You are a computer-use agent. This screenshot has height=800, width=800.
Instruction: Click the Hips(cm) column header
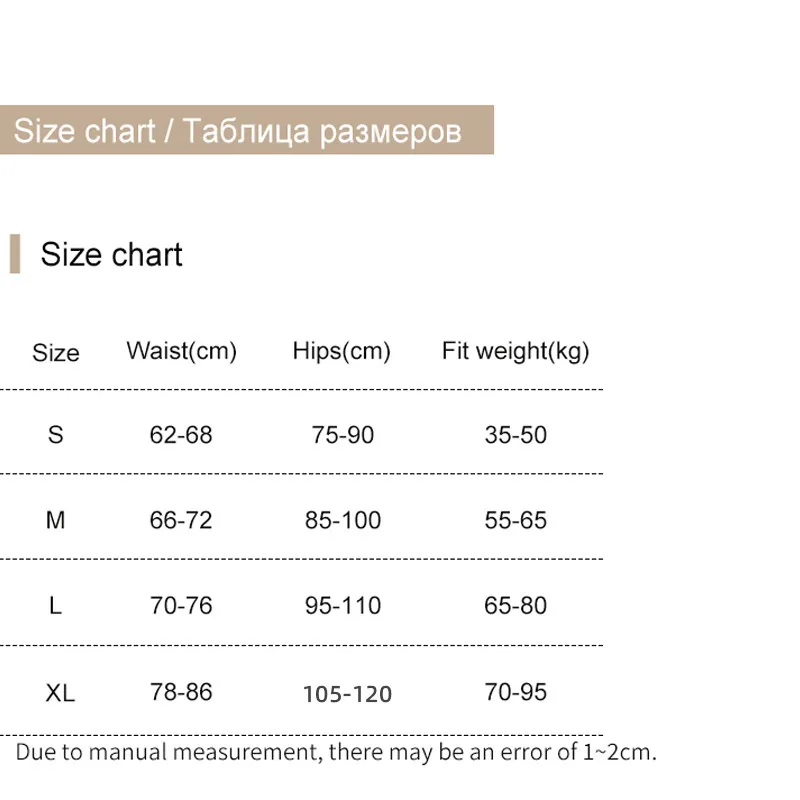tap(341, 352)
